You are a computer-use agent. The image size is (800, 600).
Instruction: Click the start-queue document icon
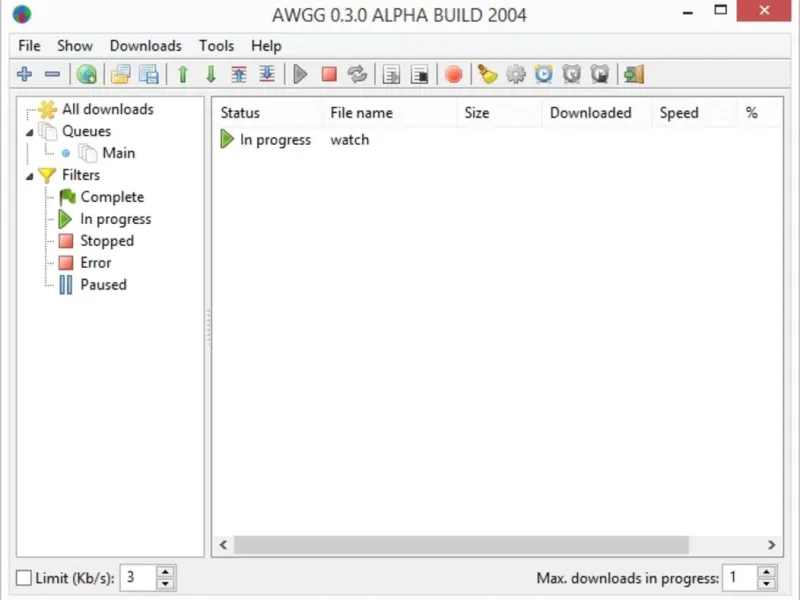(391, 74)
